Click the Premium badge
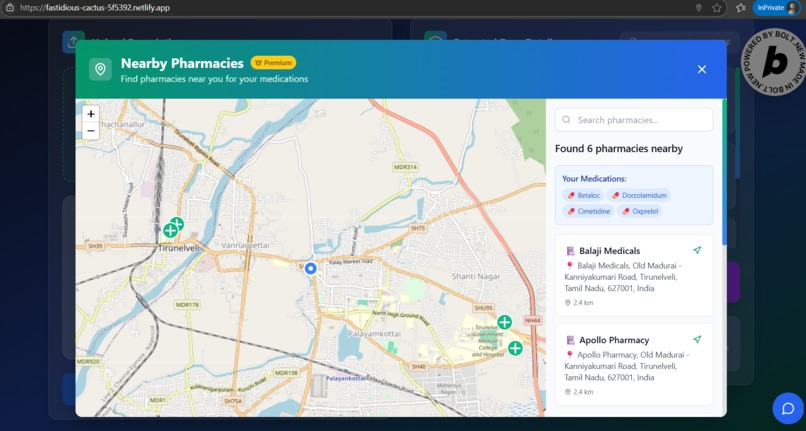Screen dimensions: 806x431 [273, 63]
